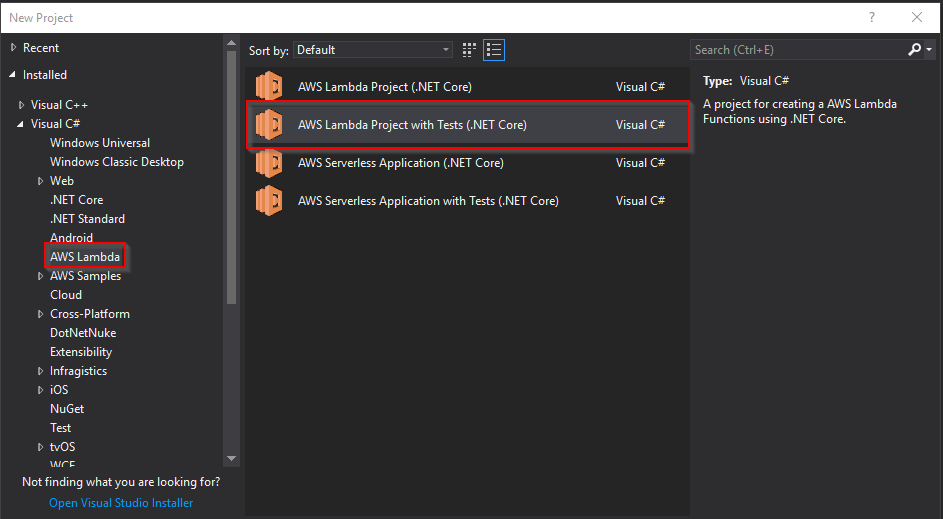This screenshot has height=519, width=943.
Task: Select the Android category
Action: point(71,238)
